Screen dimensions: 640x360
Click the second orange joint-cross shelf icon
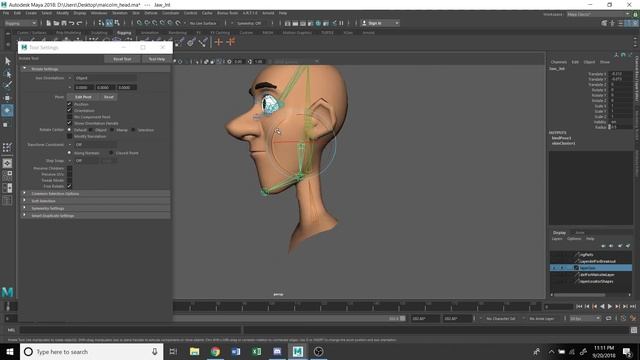231,42
